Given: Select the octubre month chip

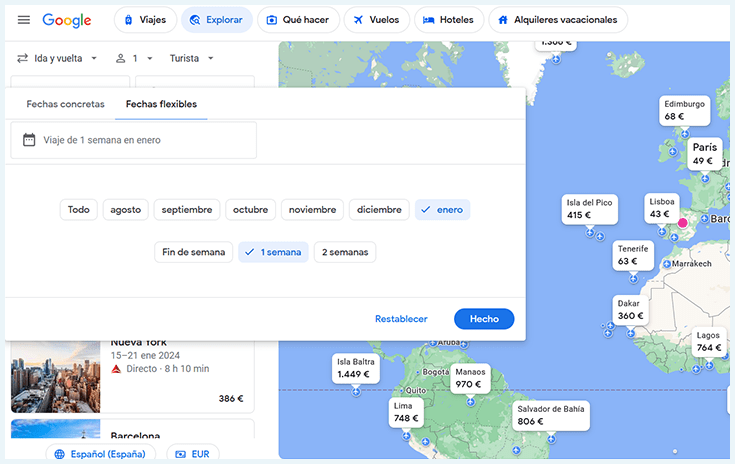Looking at the screenshot, I should pos(250,210).
